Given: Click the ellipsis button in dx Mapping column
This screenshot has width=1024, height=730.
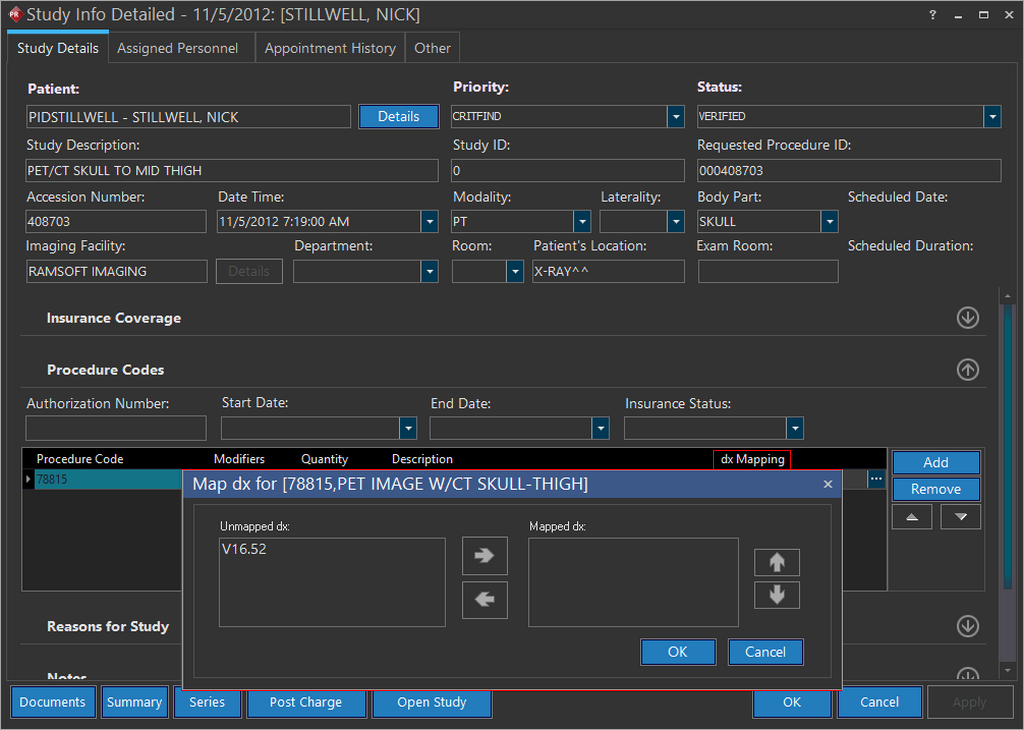Looking at the screenshot, I should 876,480.
